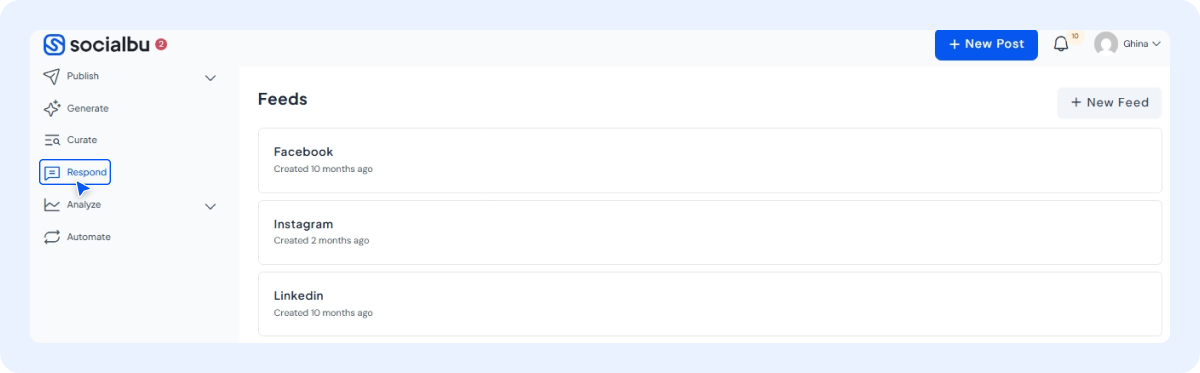1200x373 pixels.
Task: Click the Respond chat bubble icon
Action: point(52,172)
